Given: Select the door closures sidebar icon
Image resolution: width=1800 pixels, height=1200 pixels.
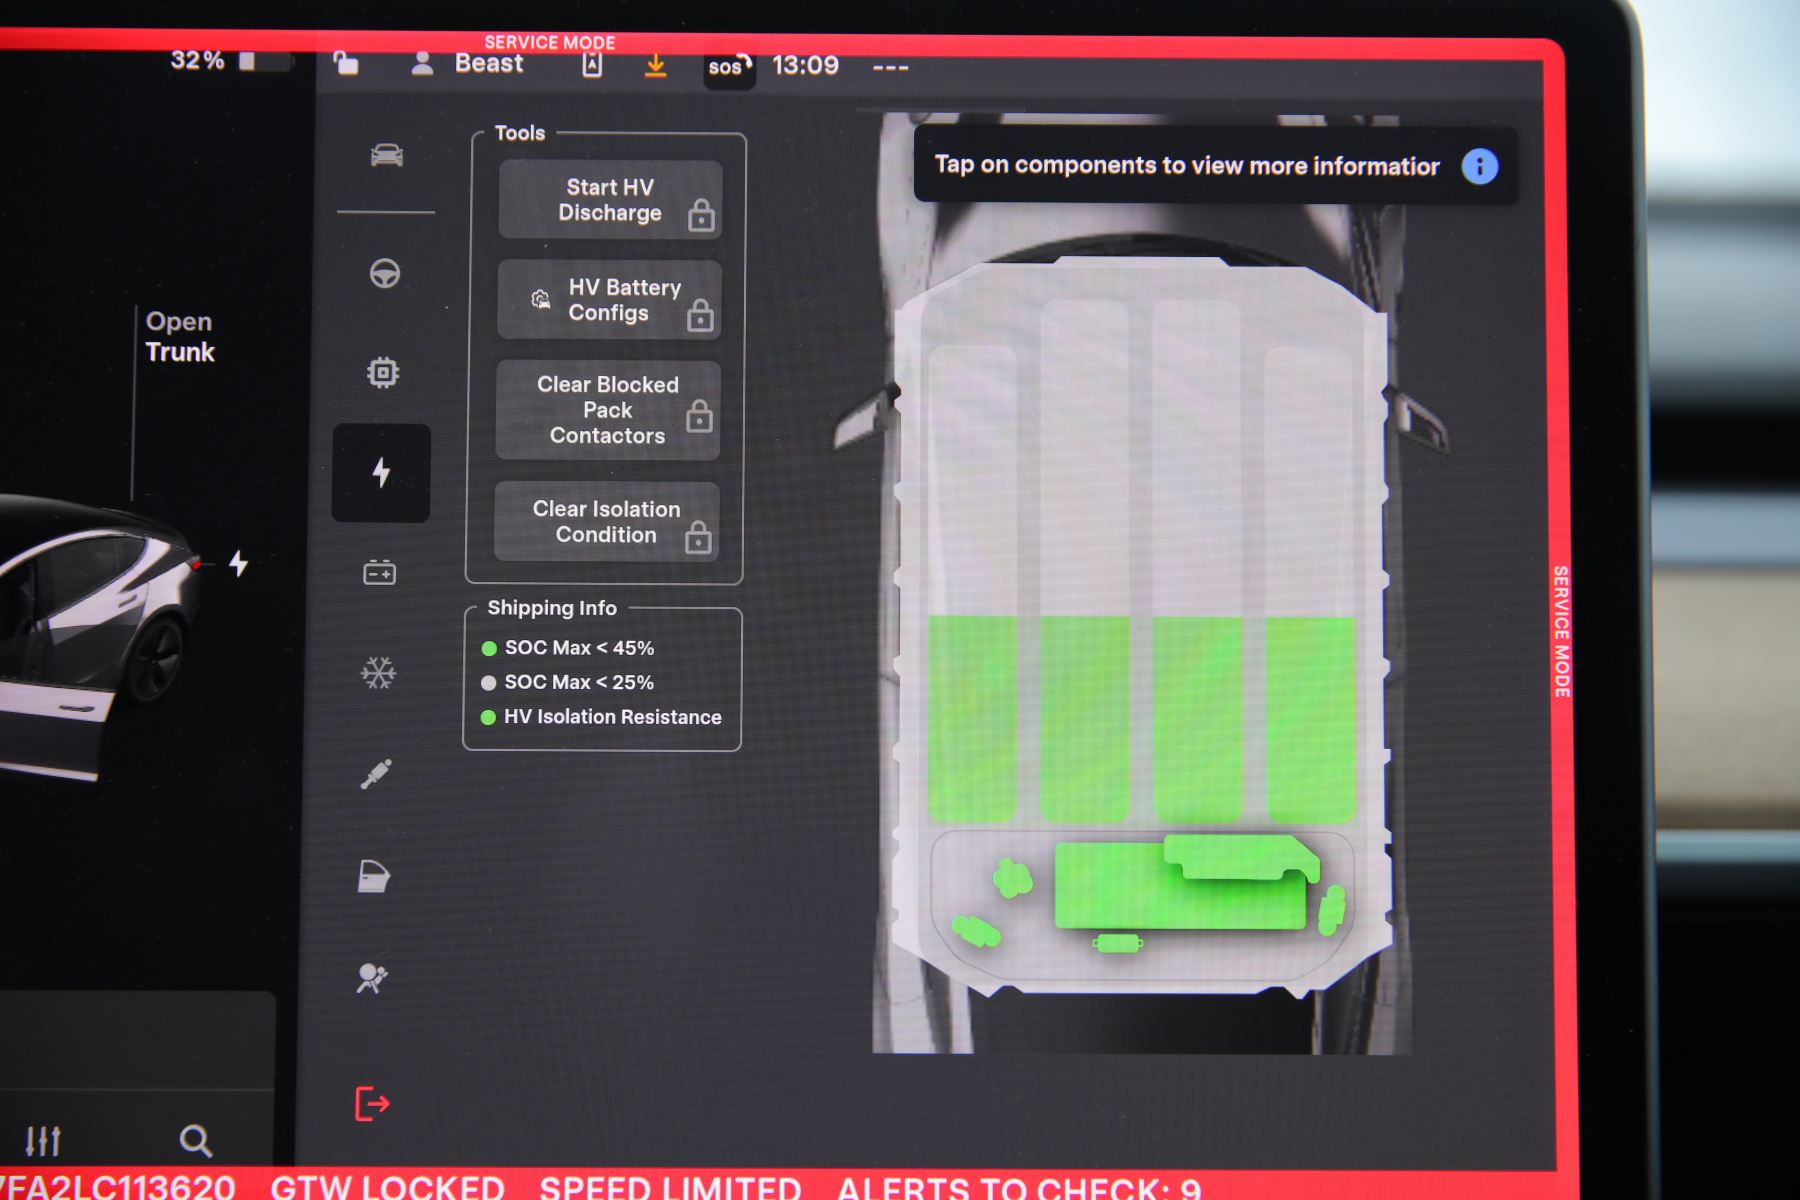Looking at the screenshot, I should tap(373, 876).
